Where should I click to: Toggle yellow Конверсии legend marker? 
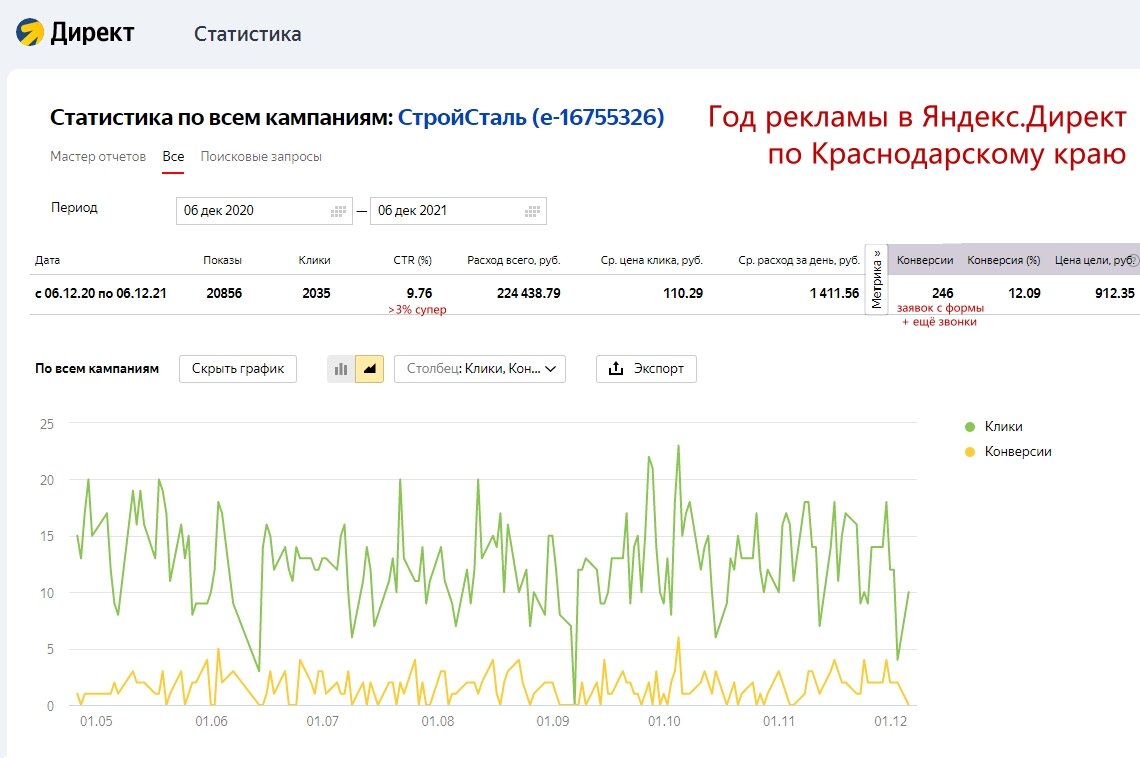point(969,452)
